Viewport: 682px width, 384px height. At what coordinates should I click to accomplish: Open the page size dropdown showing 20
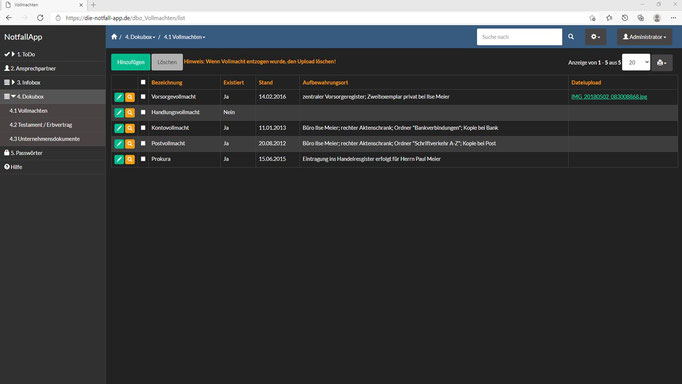[x=636, y=63]
